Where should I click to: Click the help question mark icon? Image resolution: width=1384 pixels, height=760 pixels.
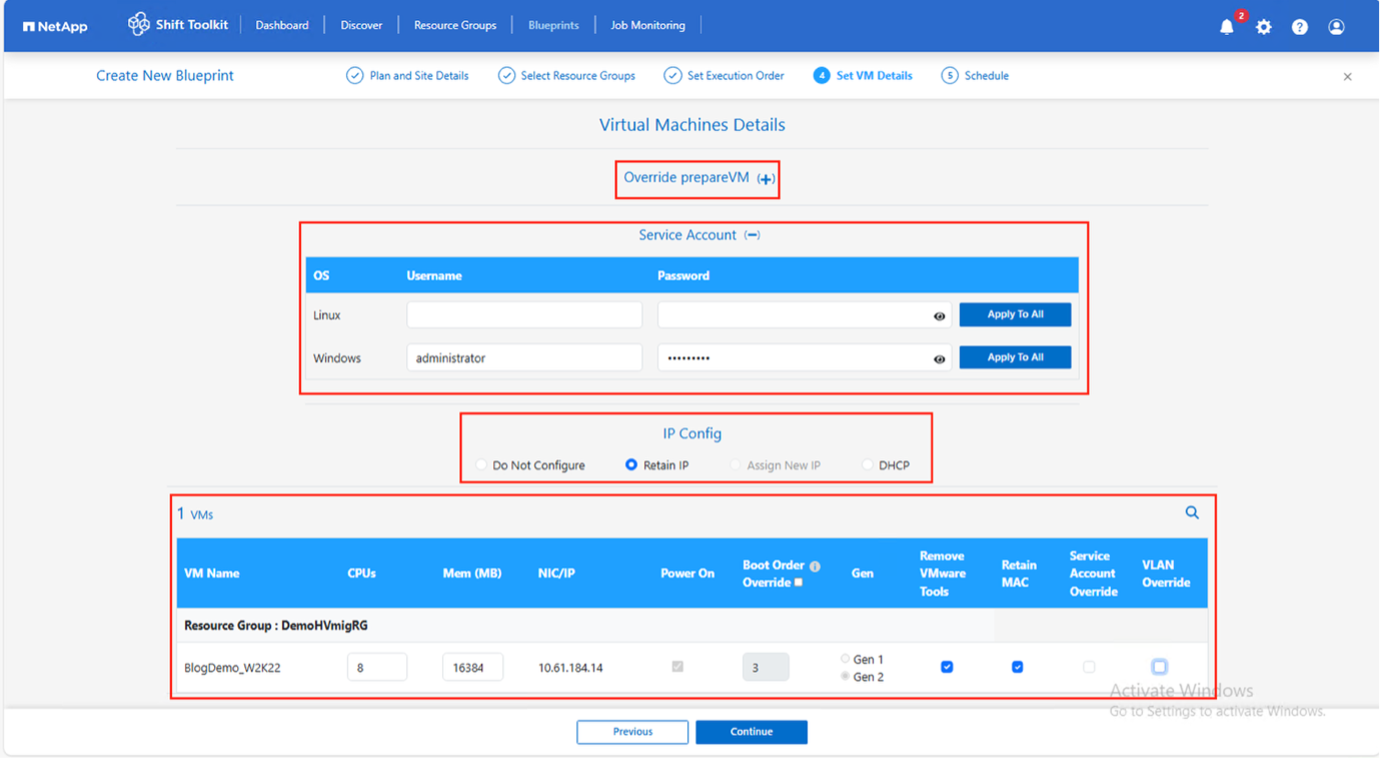(1300, 27)
